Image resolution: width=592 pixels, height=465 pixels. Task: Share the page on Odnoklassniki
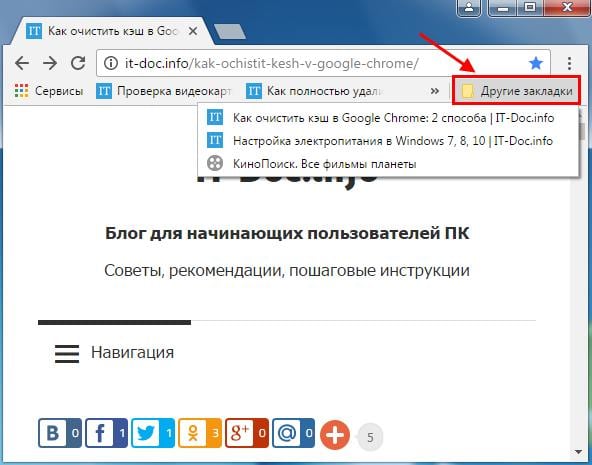tap(200, 433)
